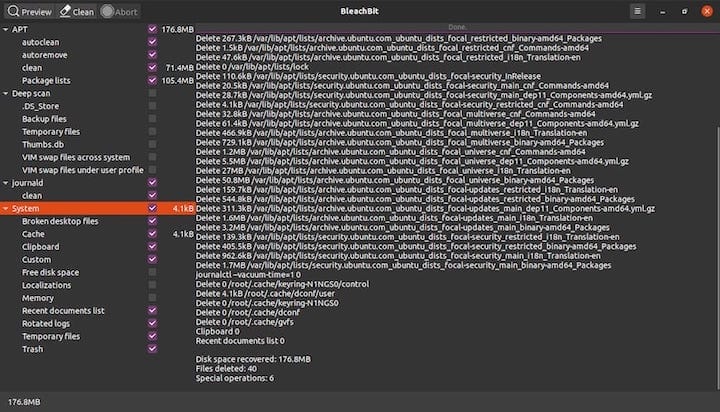The width and height of the screenshot is (720, 412).
Task: Uncheck the journald group checkbox
Action: (x=152, y=183)
